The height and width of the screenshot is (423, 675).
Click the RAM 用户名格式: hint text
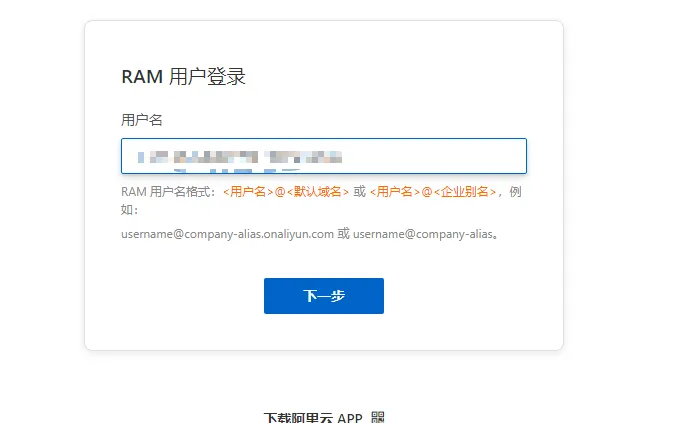pos(168,191)
